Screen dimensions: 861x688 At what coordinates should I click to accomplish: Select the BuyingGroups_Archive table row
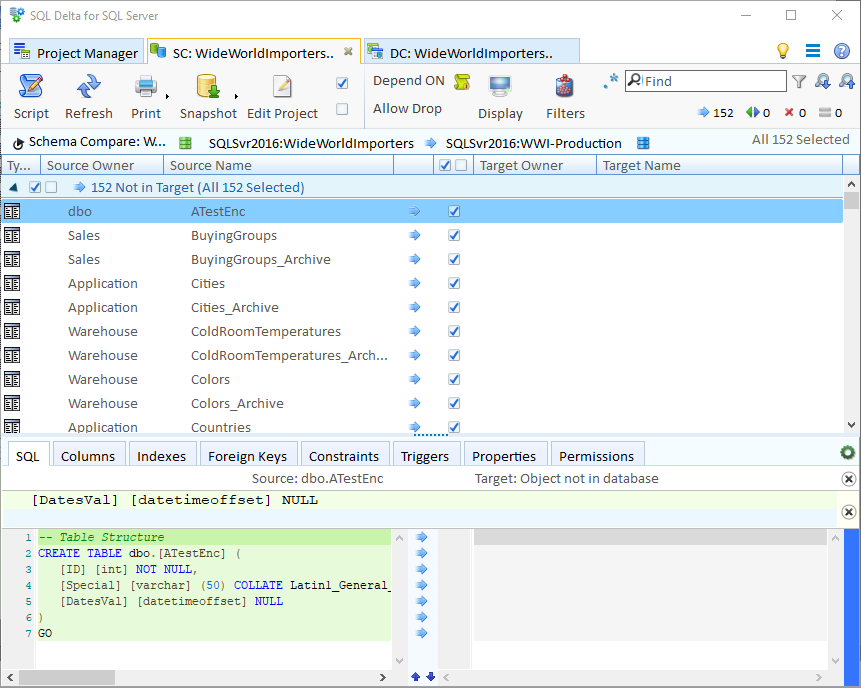click(422, 259)
